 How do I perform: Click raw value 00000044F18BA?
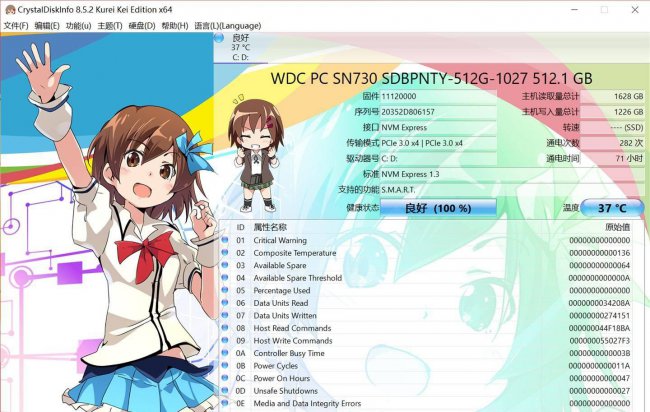click(599, 328)
